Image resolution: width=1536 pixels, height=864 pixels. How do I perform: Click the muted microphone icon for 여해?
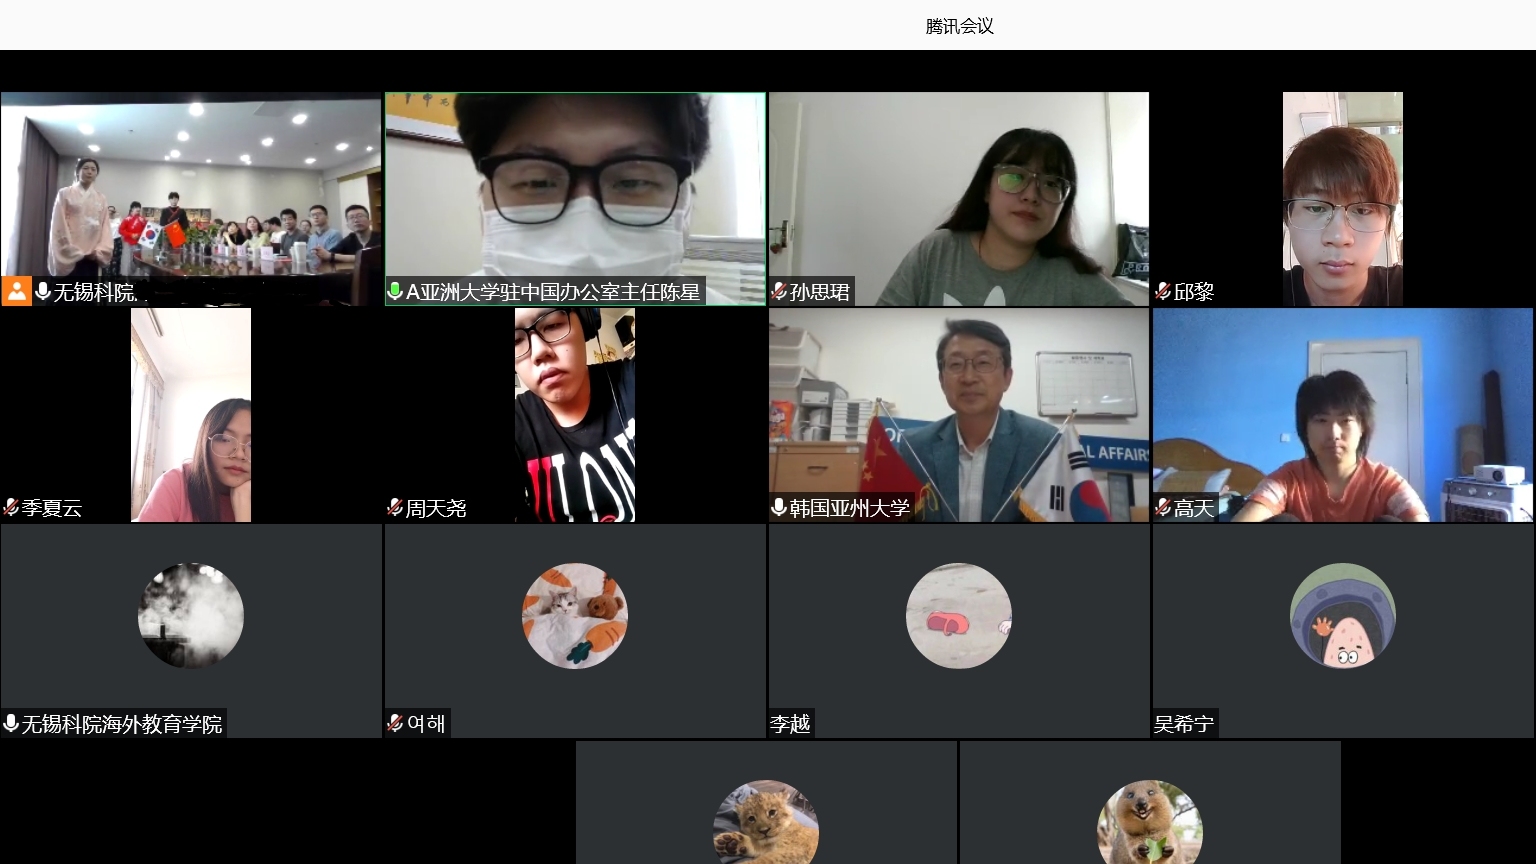[395, 723]
